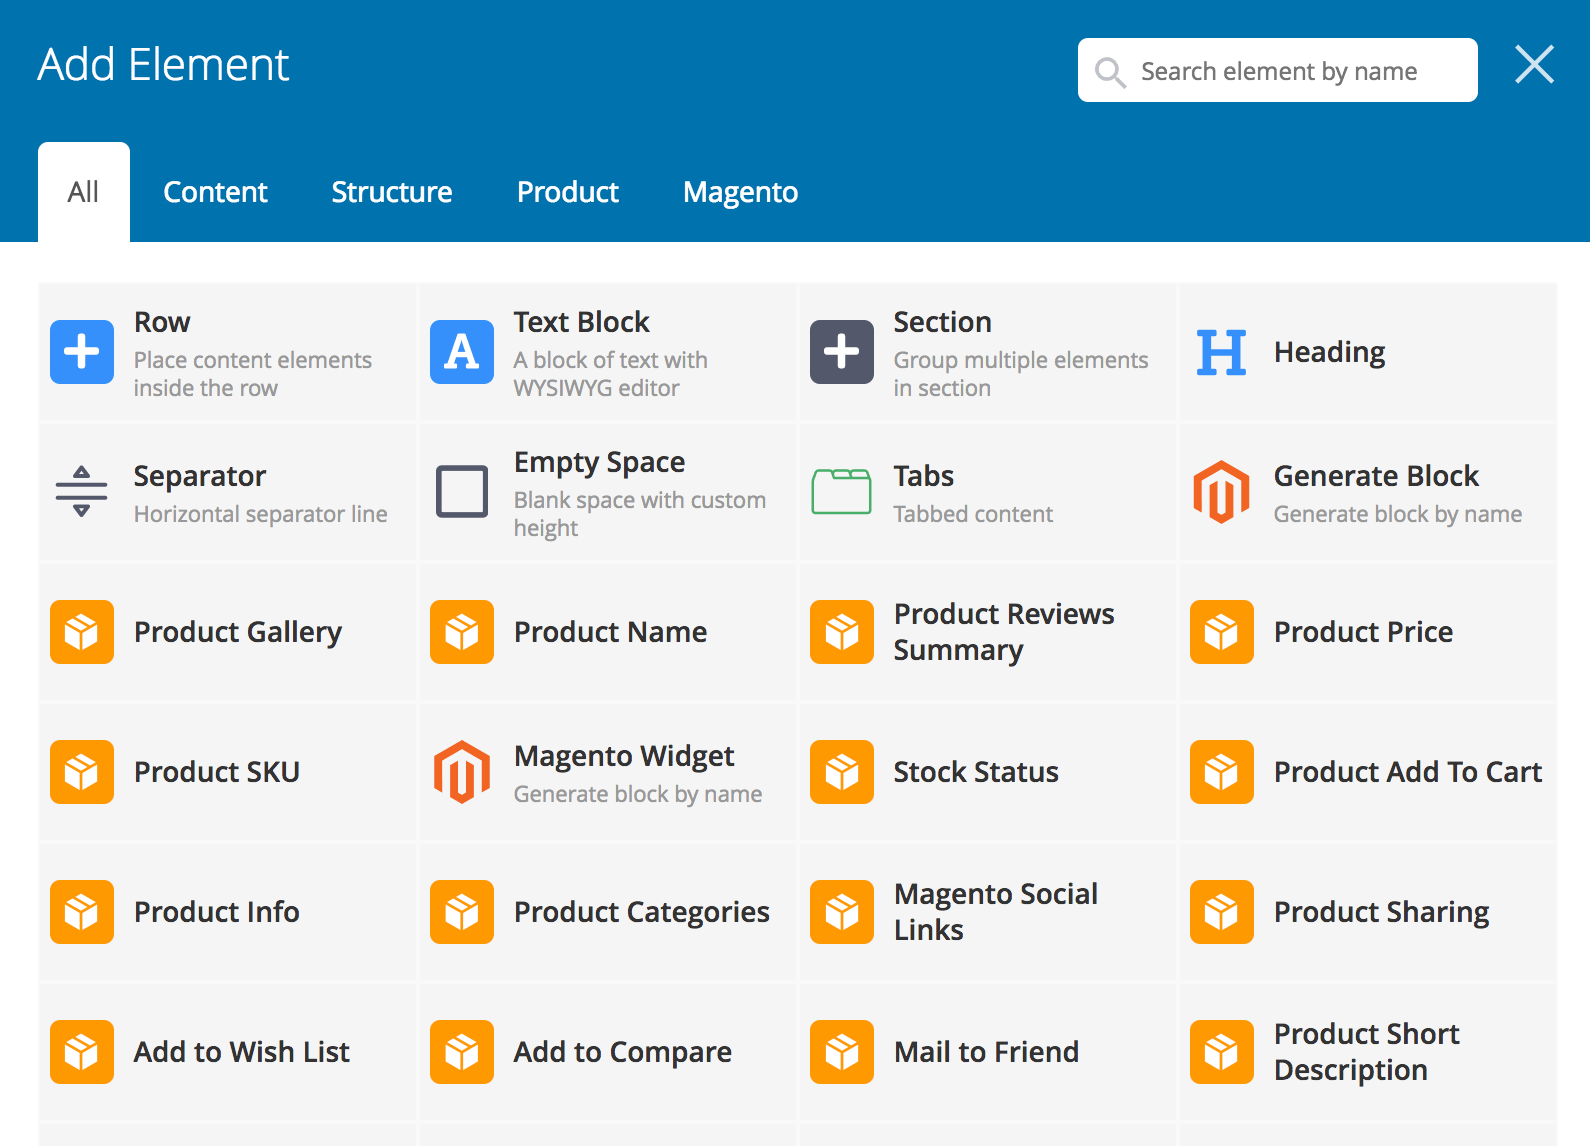Show the Magento tab elements
1590x1146 pixels.
coord(741,192)
